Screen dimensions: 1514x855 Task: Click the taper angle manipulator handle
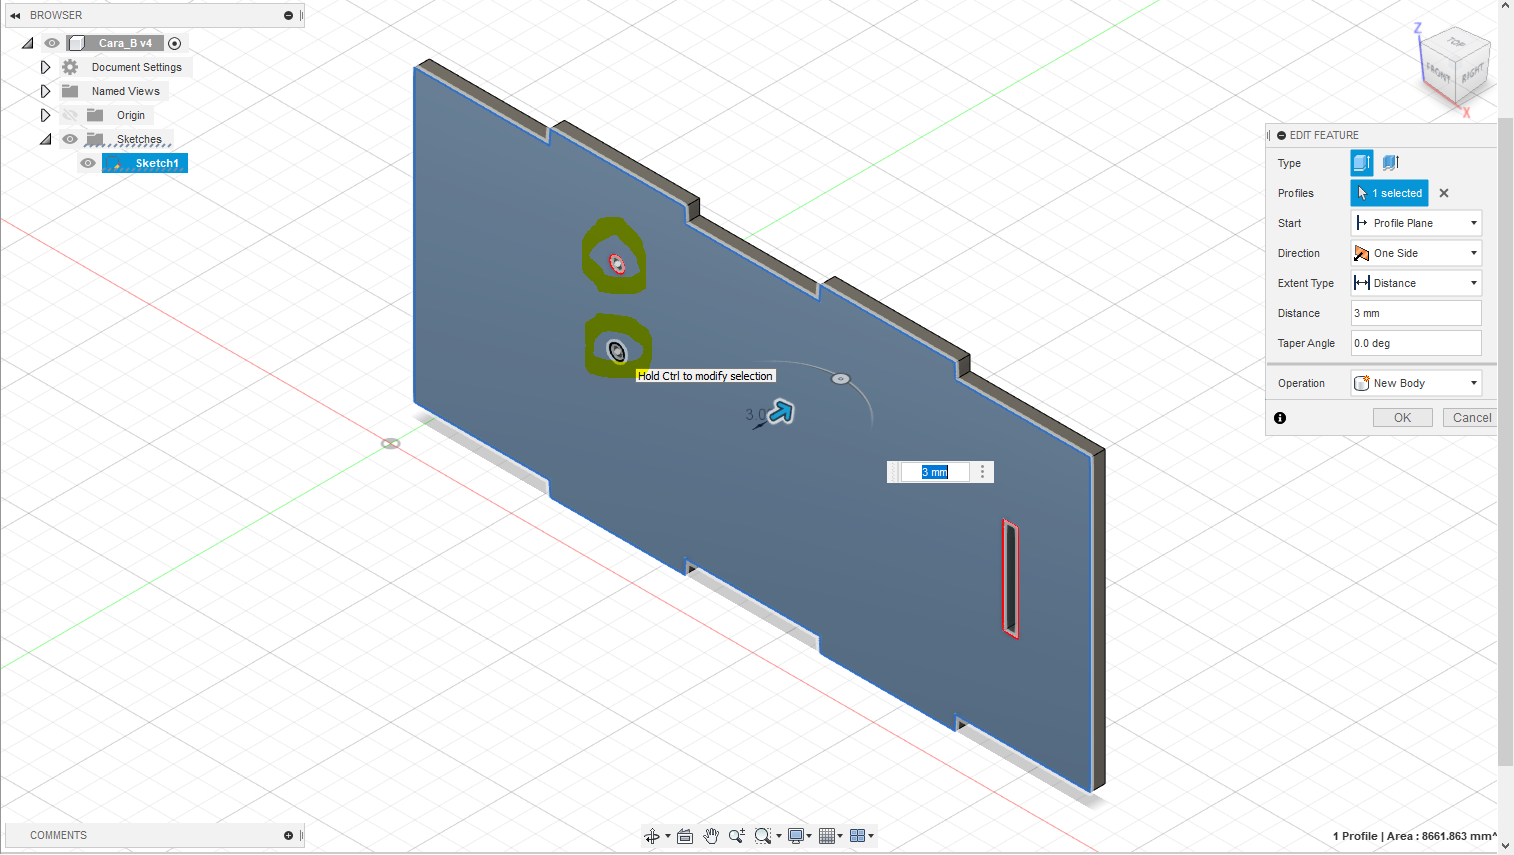coord(841,379)
